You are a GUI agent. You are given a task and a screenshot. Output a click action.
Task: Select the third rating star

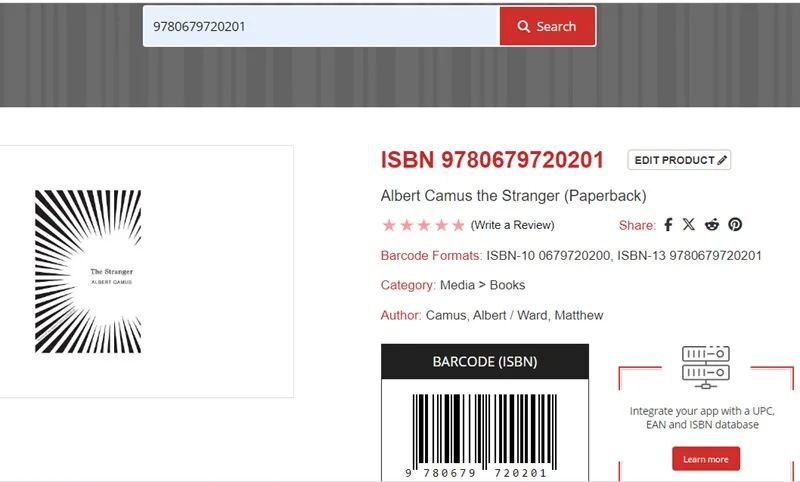coord(424,225)
